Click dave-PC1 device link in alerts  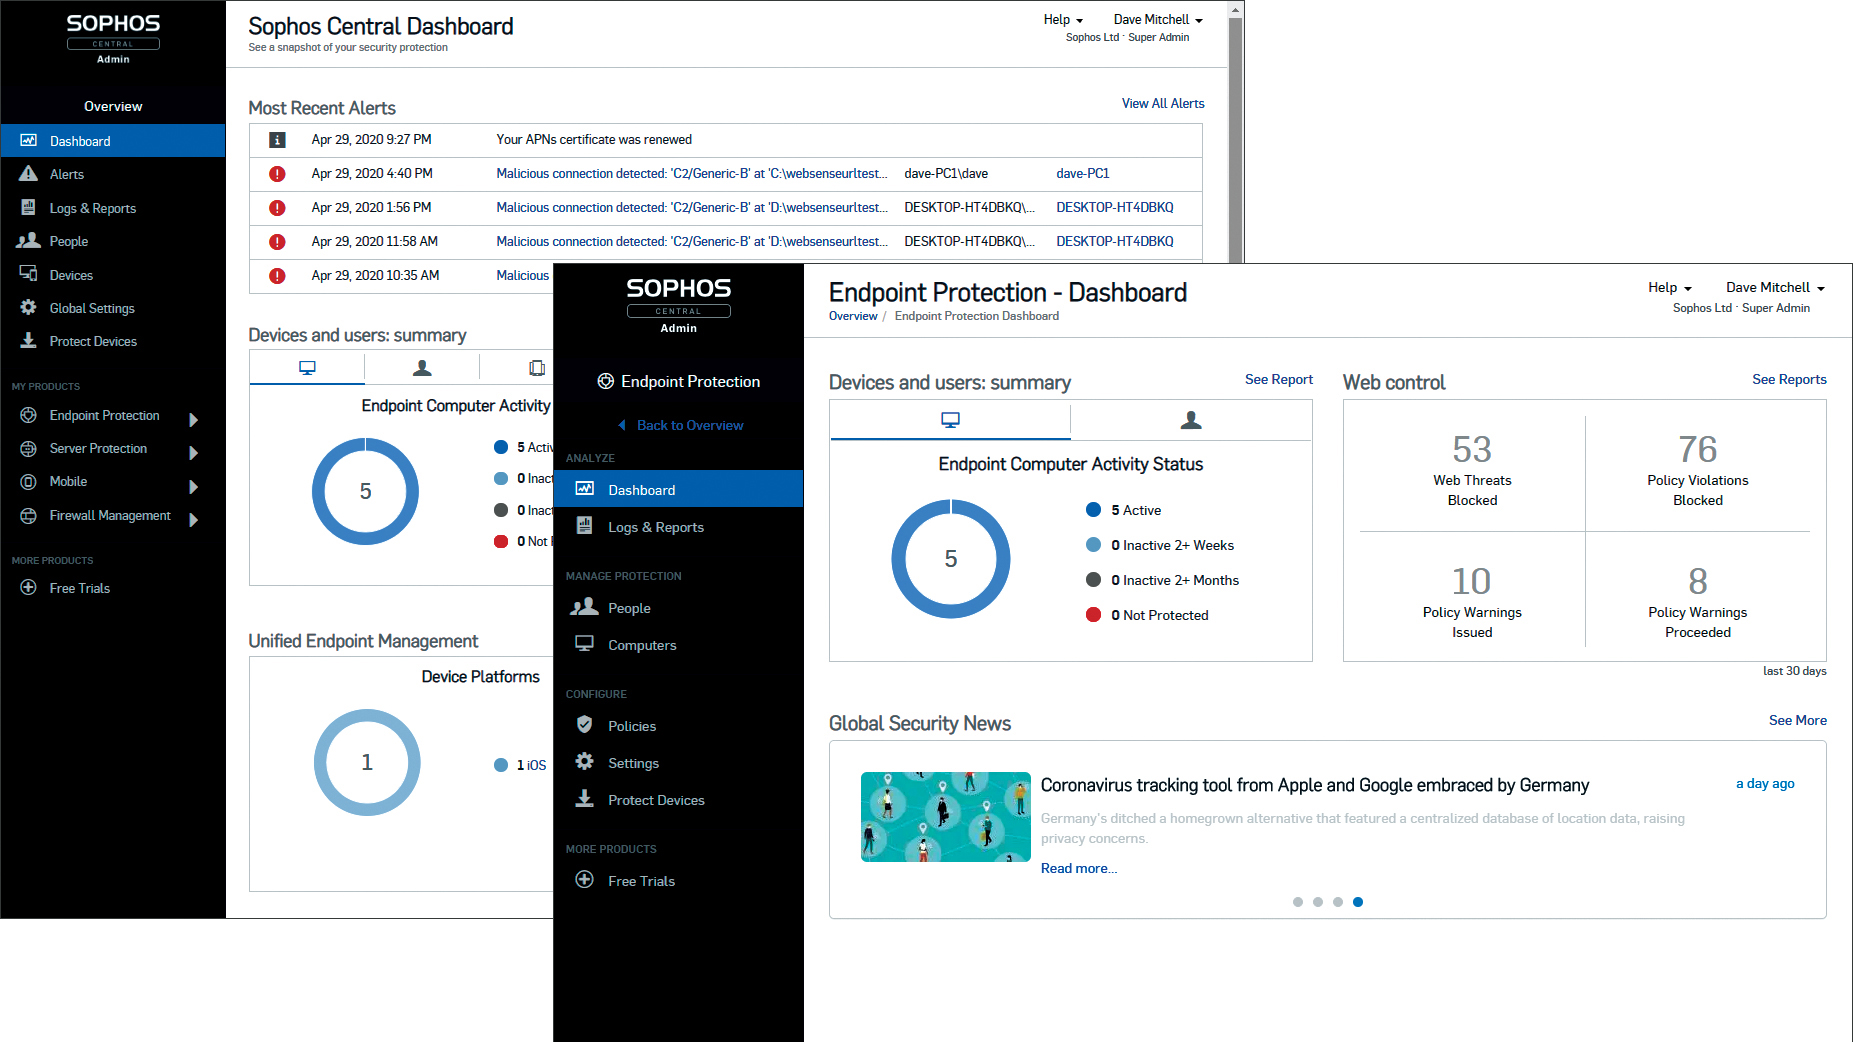[1082, 174]
